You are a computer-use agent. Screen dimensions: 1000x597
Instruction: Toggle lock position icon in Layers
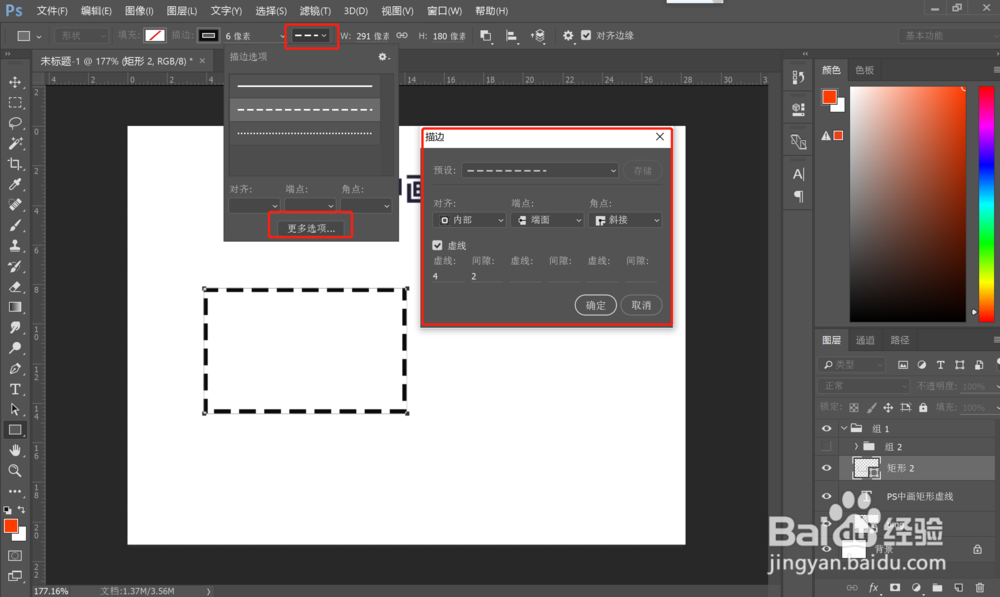[x=888, y=407]
